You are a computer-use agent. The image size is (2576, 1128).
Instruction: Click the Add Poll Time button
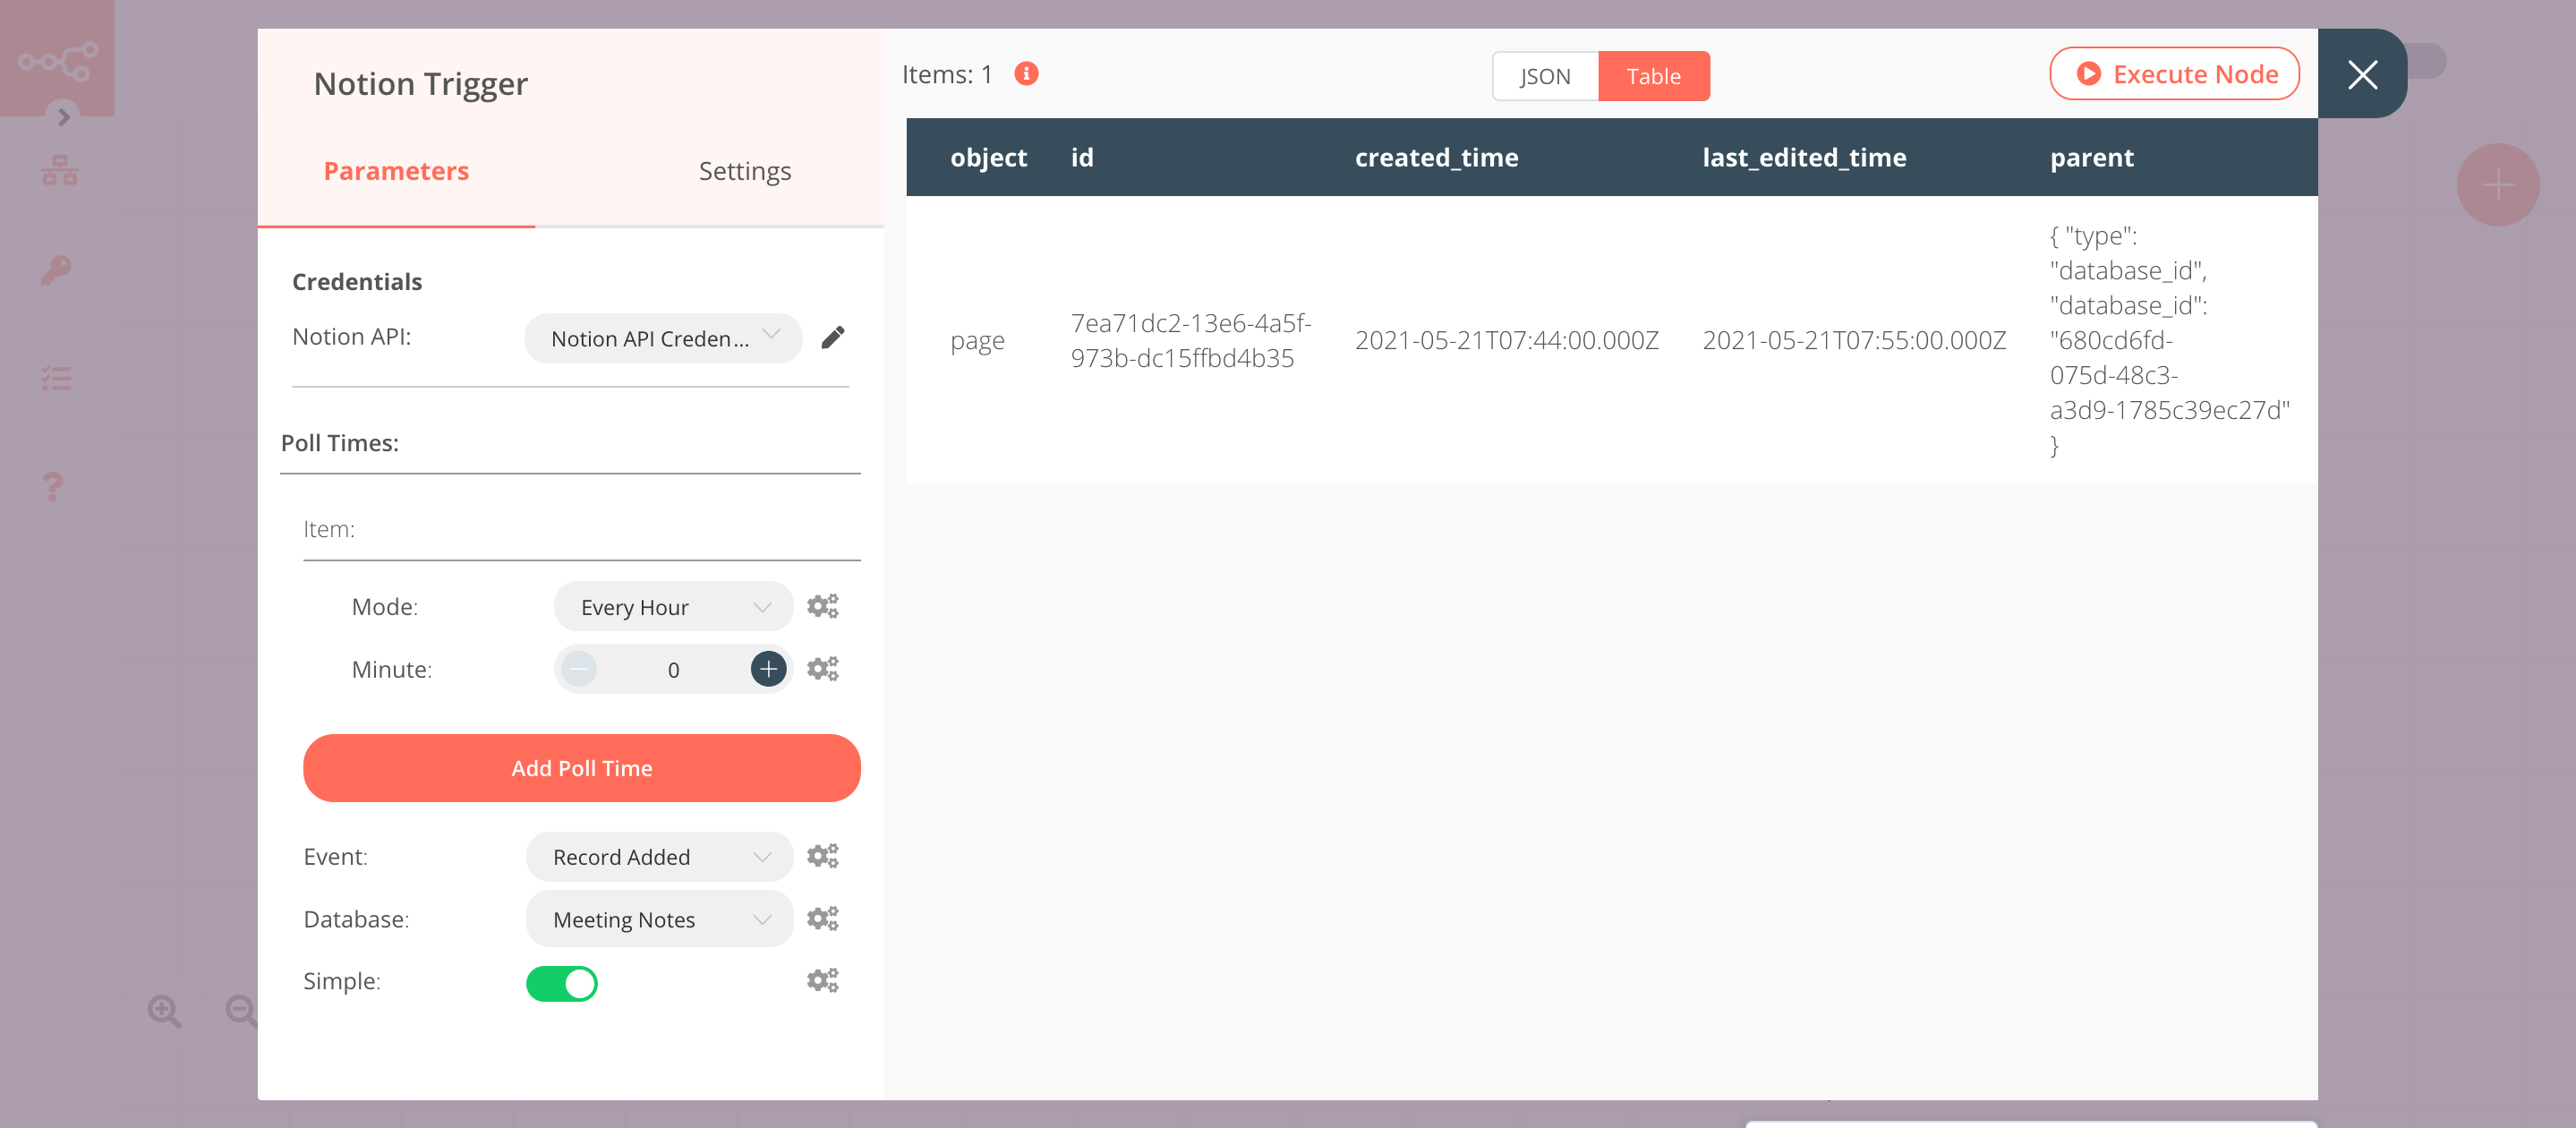coord(581,768)
